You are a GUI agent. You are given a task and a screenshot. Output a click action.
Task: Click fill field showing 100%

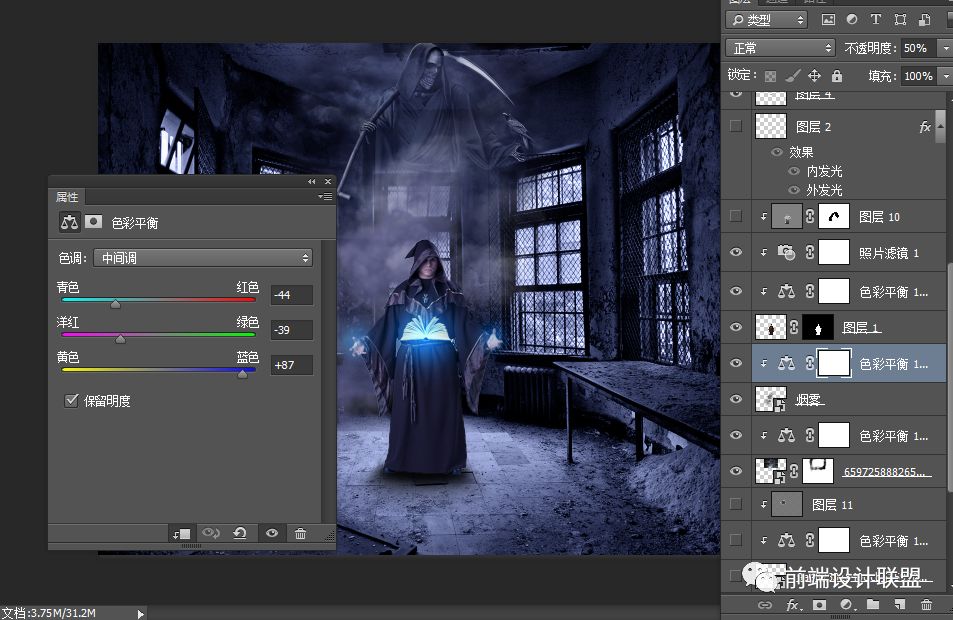click(x=918, y=76)
